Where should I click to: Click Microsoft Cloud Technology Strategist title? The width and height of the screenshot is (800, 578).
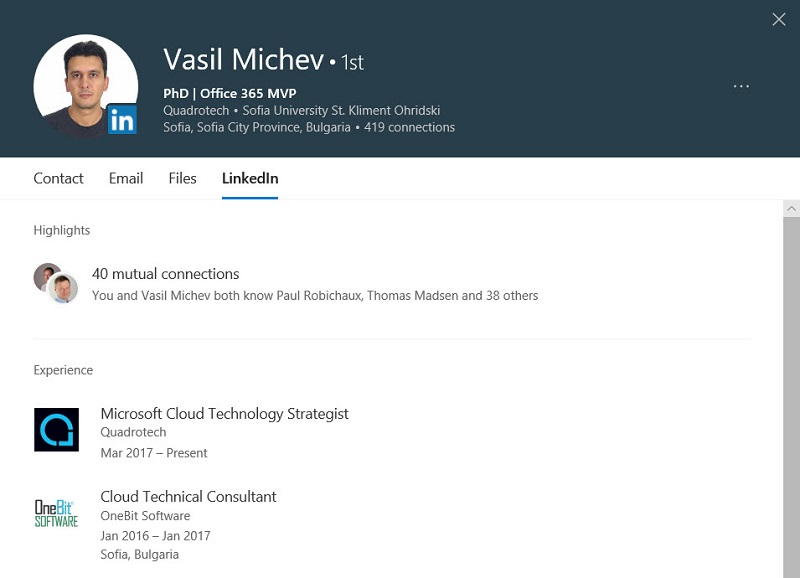[224, 413]
